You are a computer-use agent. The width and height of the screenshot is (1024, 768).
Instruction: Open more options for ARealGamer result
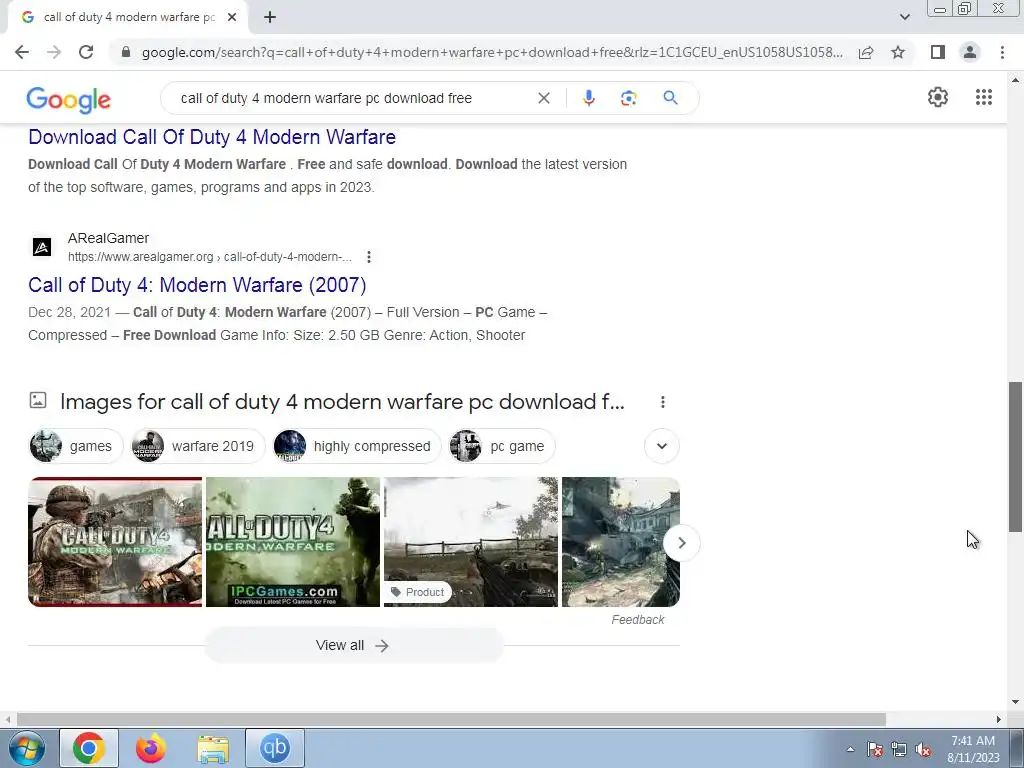[x=369, y=257]
